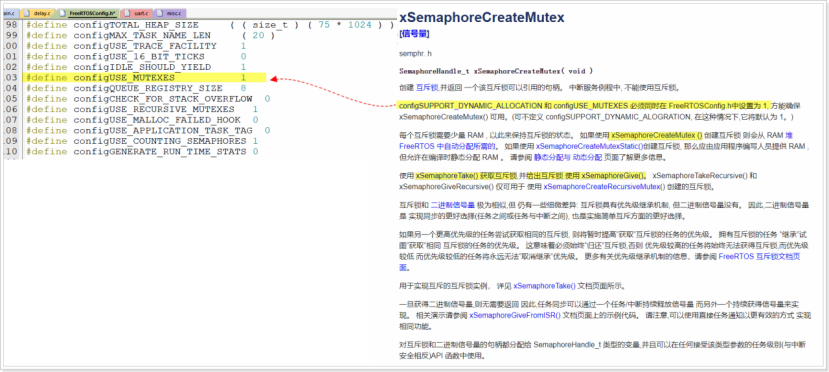This screenshot has height=372, width=829.
Task: Click the file icon on delay.c tab
Action: (x=27, y=12)
